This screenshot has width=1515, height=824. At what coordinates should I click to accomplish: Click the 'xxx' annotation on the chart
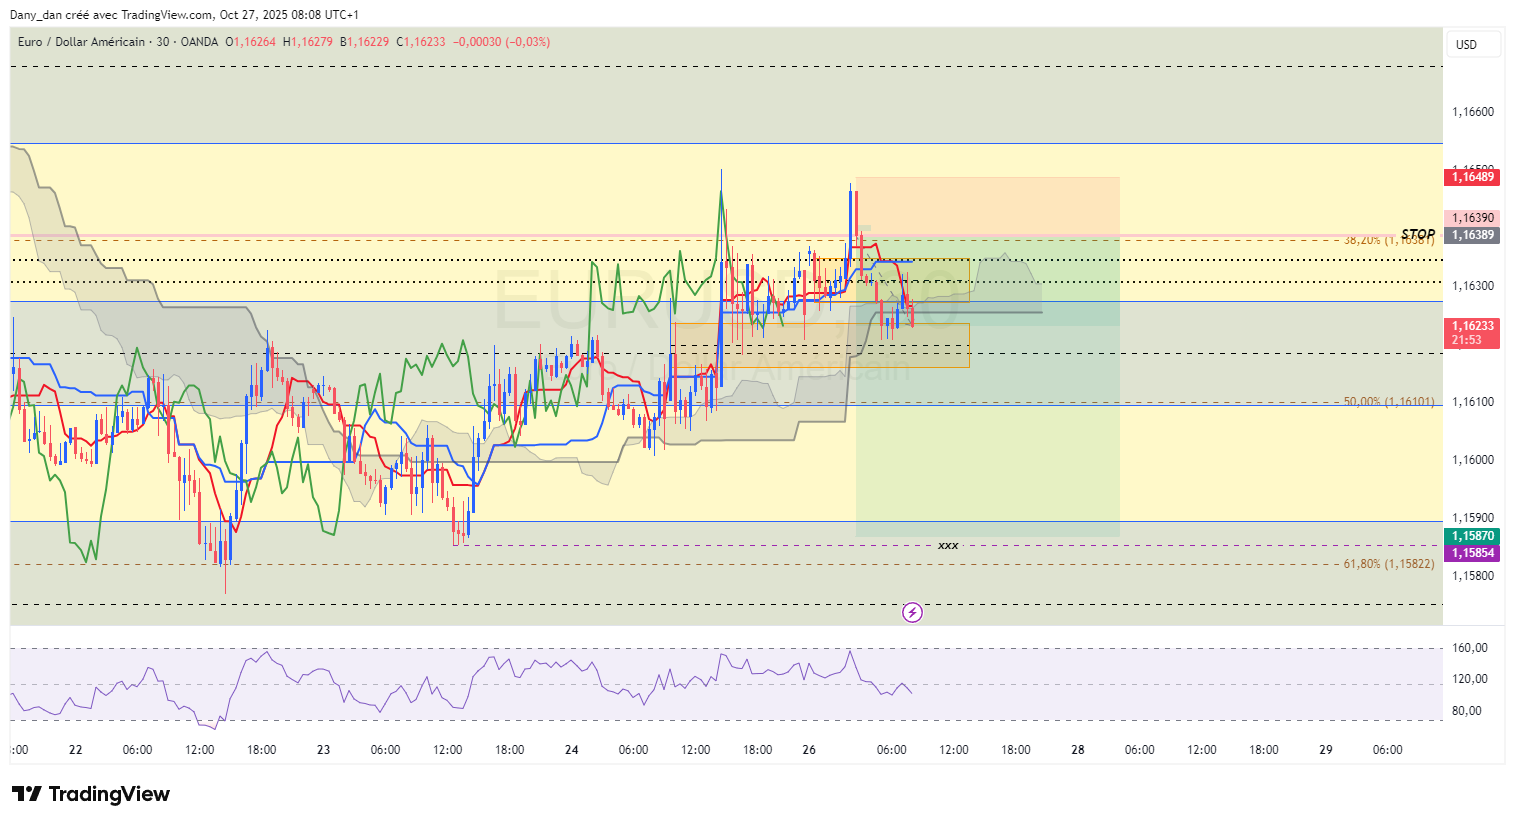(x=948, y=545)
